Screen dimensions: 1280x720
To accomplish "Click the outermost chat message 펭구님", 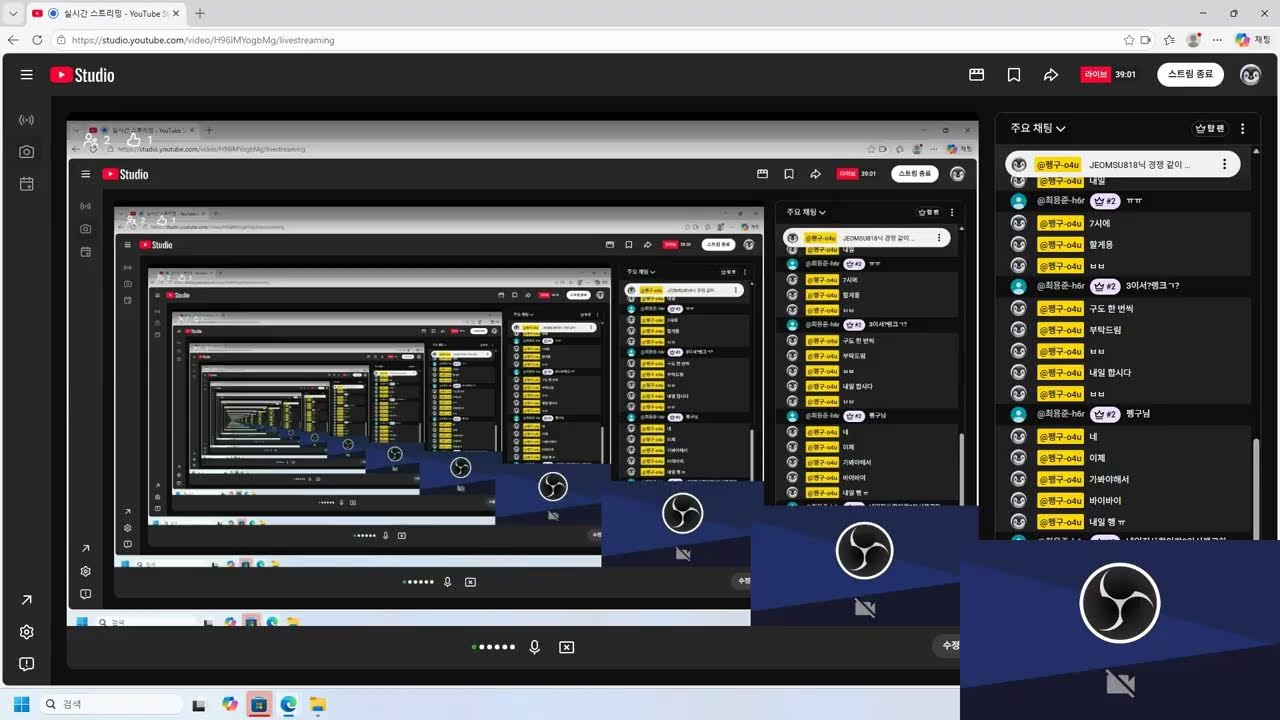I will tap(1138, 414).
